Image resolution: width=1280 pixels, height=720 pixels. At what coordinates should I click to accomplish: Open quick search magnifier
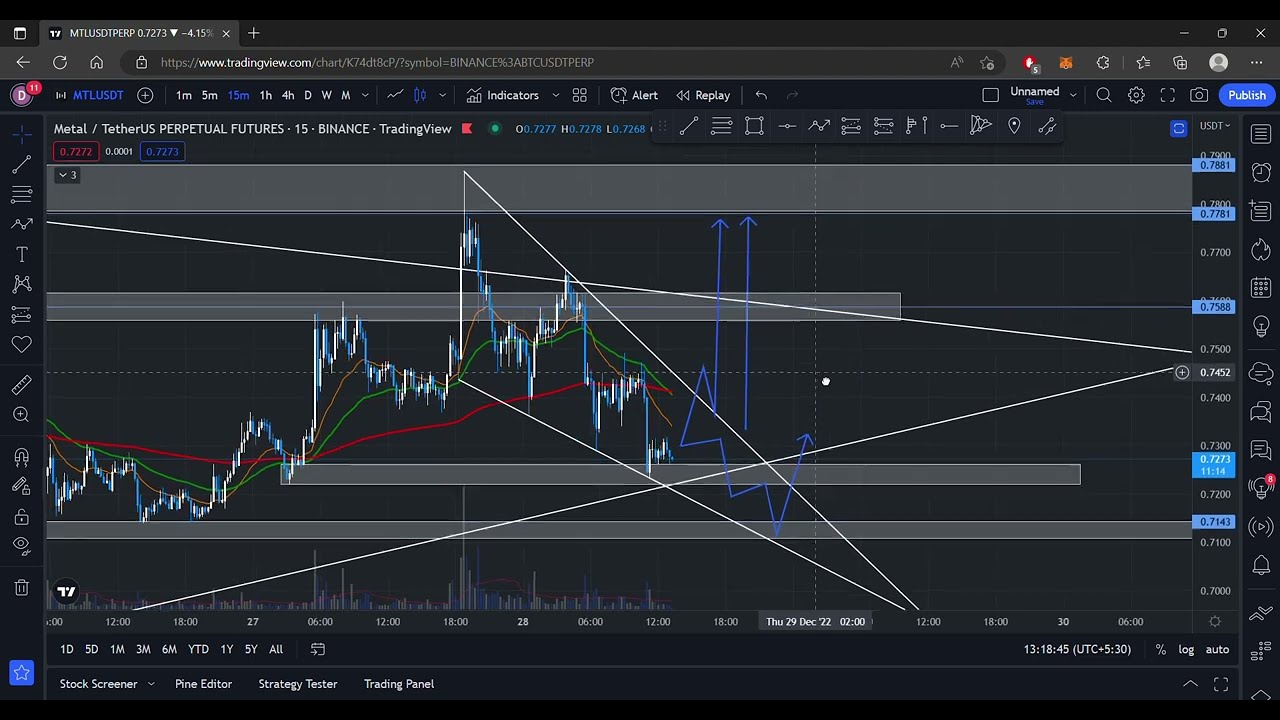point(1104,95)
